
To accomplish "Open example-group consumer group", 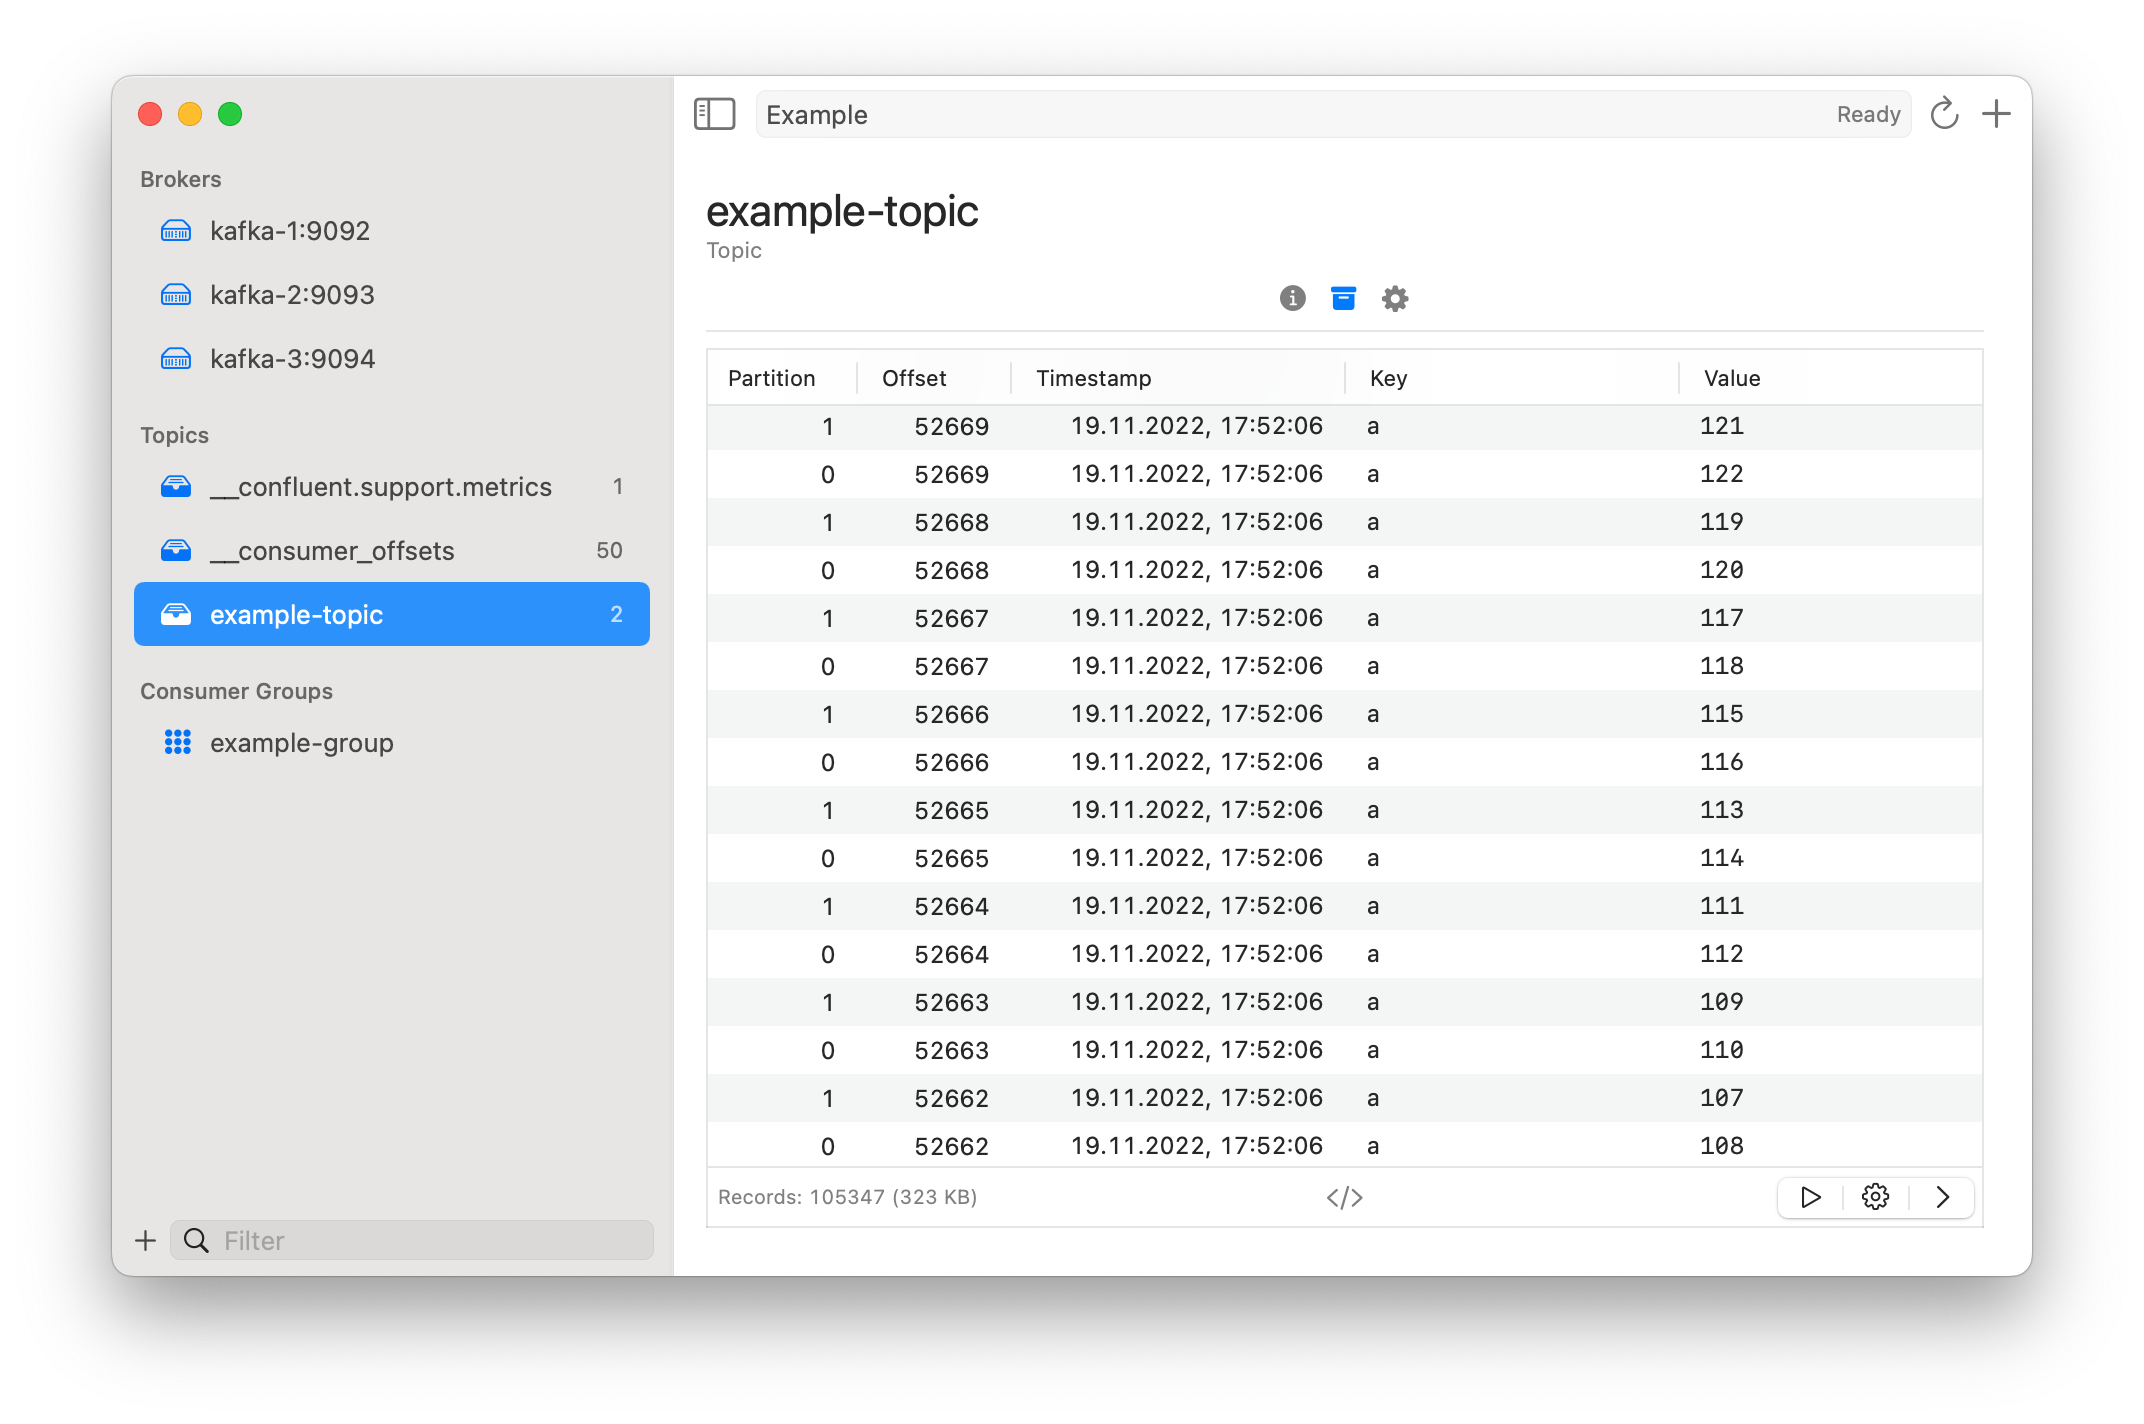I will coord(392,743).
